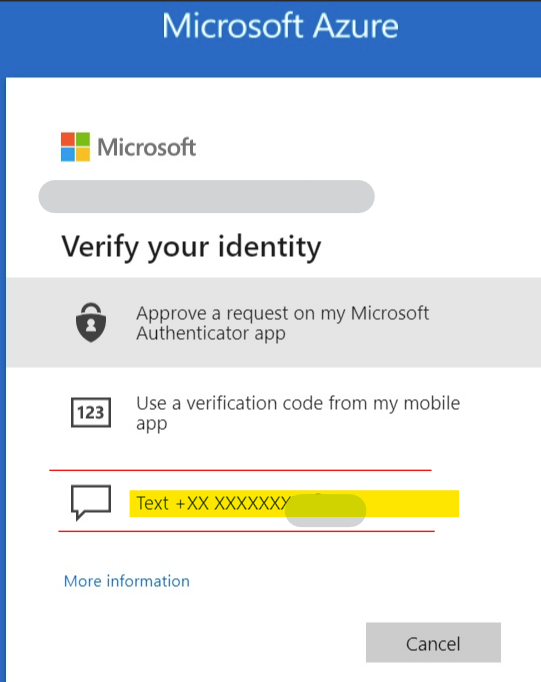Image resolution: width=541 pixels, height=682 pixels.
Task: Click the text message speech bubble icon
Action: click(x=91, y=503)
